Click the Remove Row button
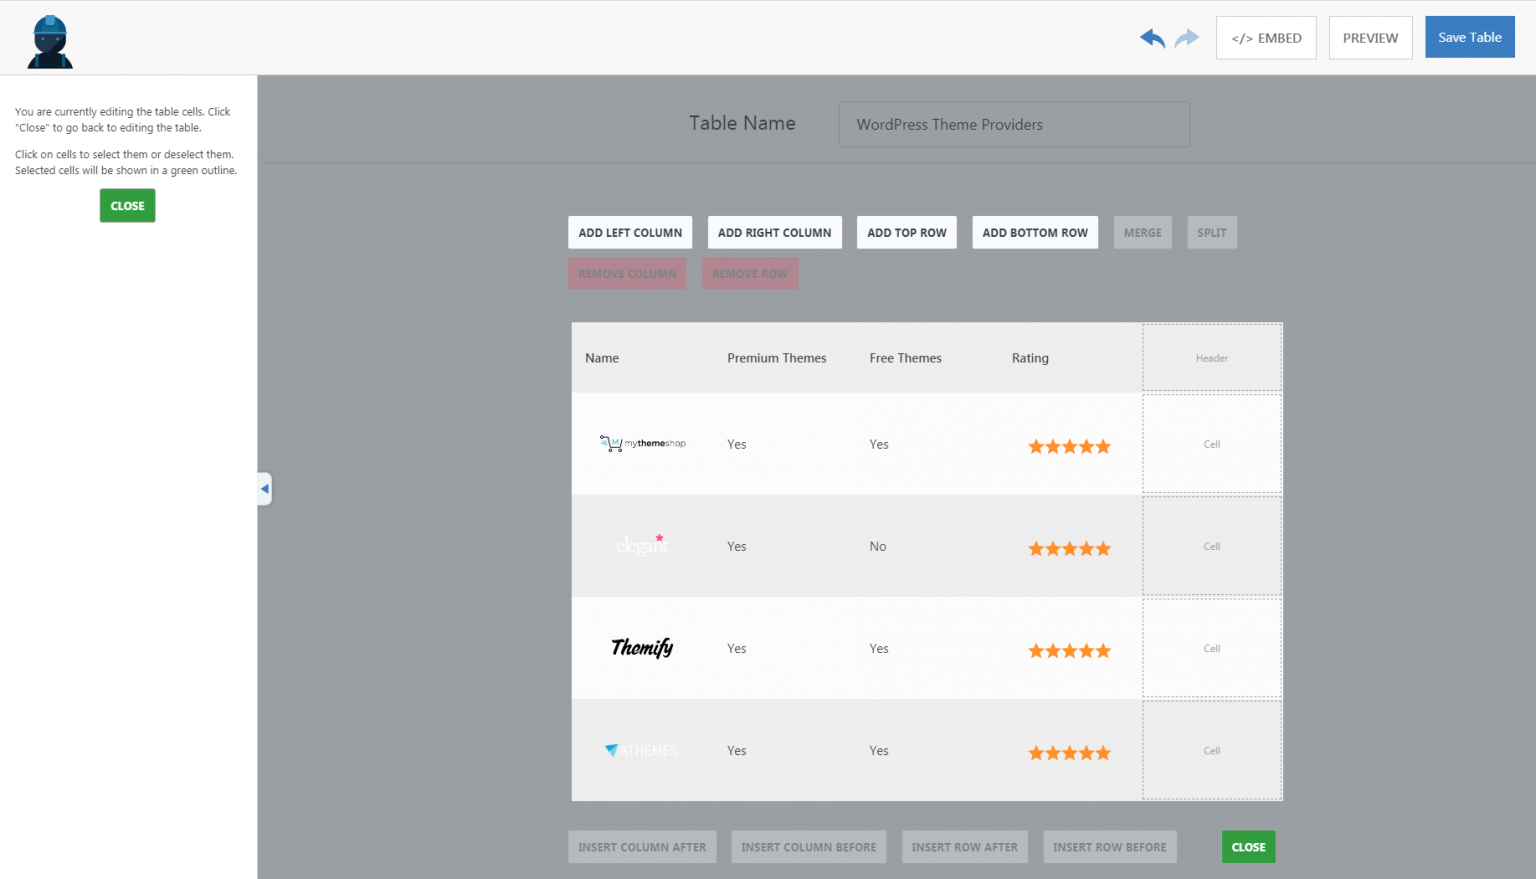Image resolution: width=1536 pixels, height=879 pixels. [750, 274]
